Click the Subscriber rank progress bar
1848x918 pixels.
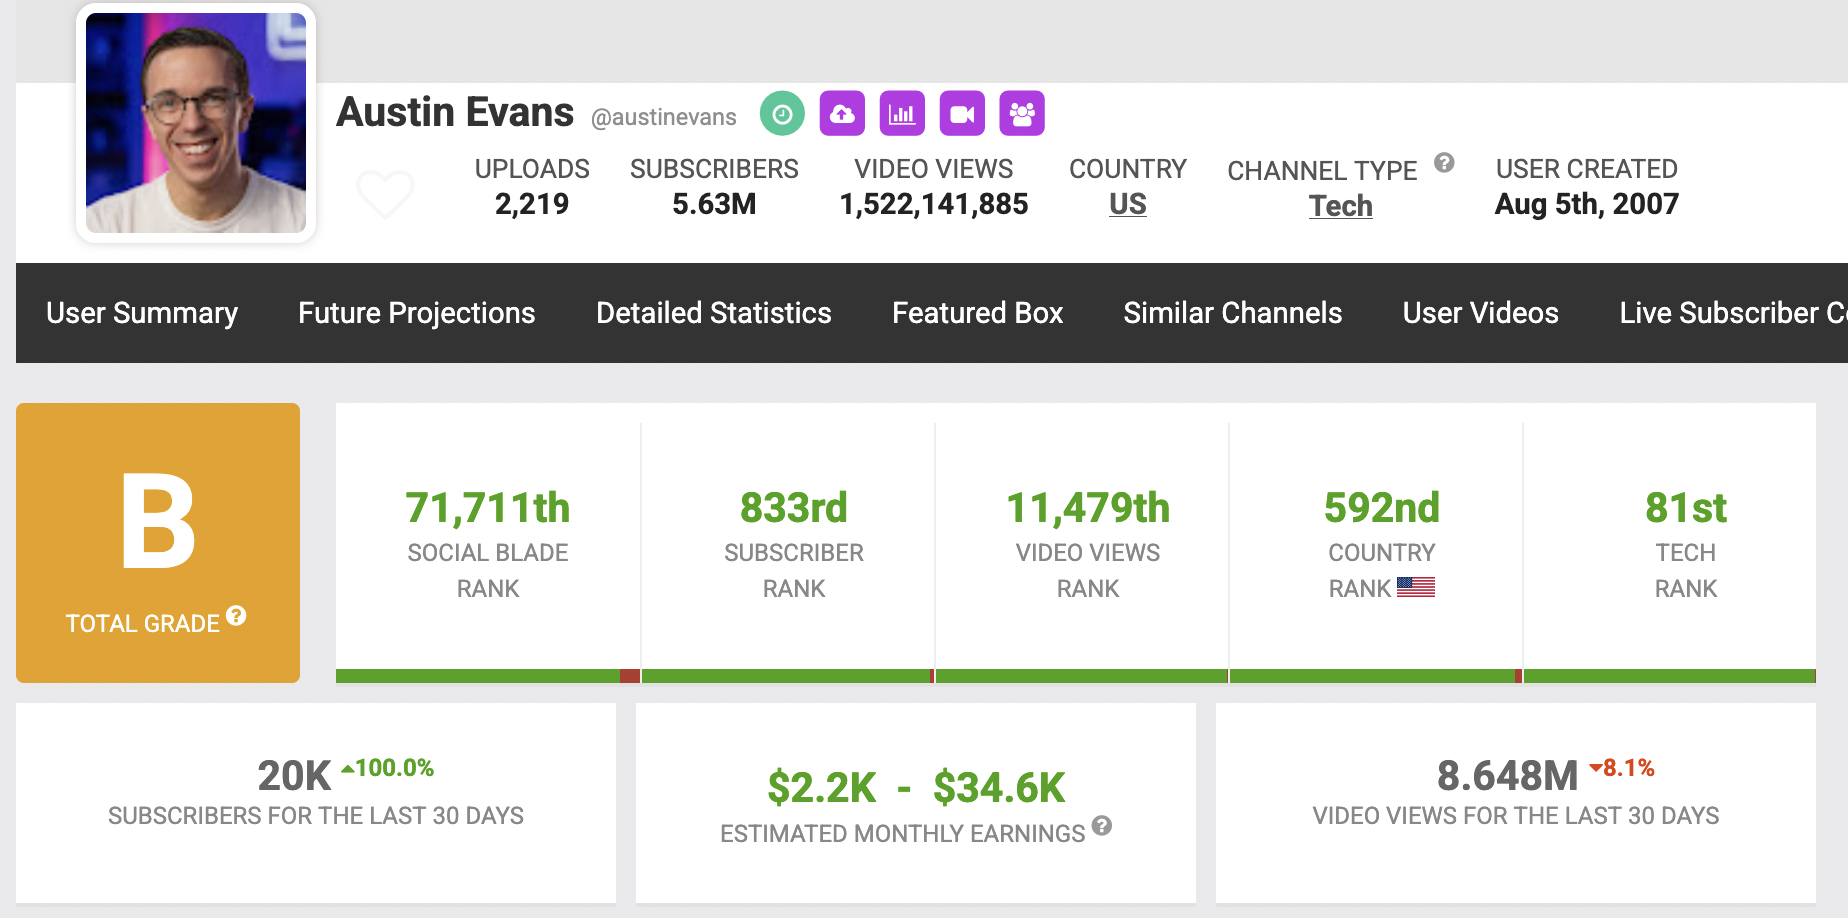tap(788, 676)
